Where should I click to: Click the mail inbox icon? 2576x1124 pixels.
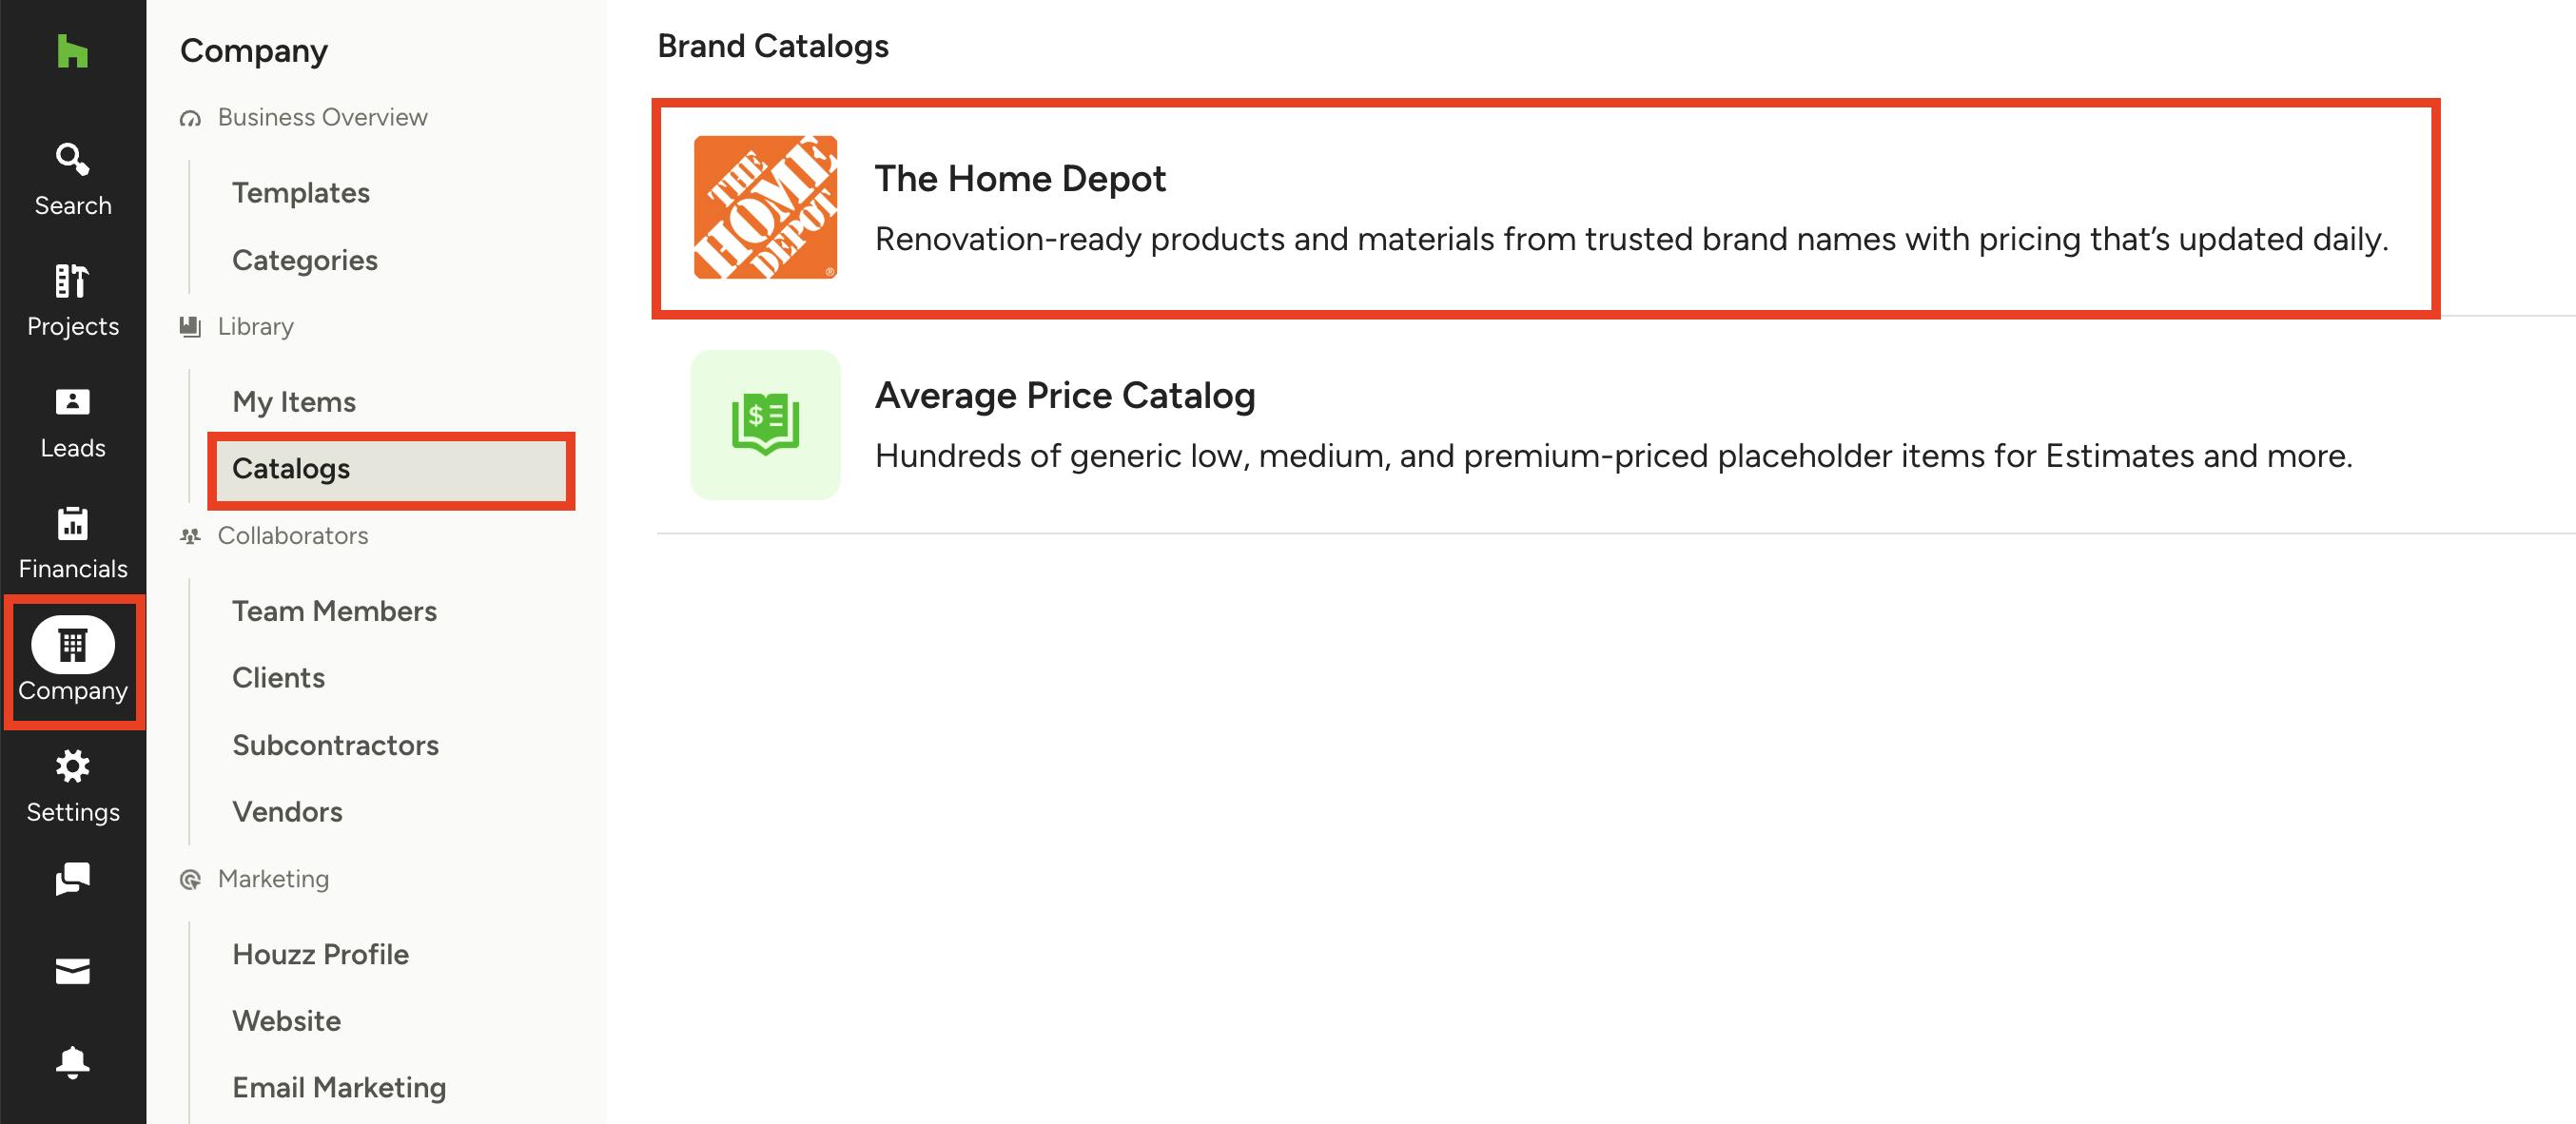point(73,971)
